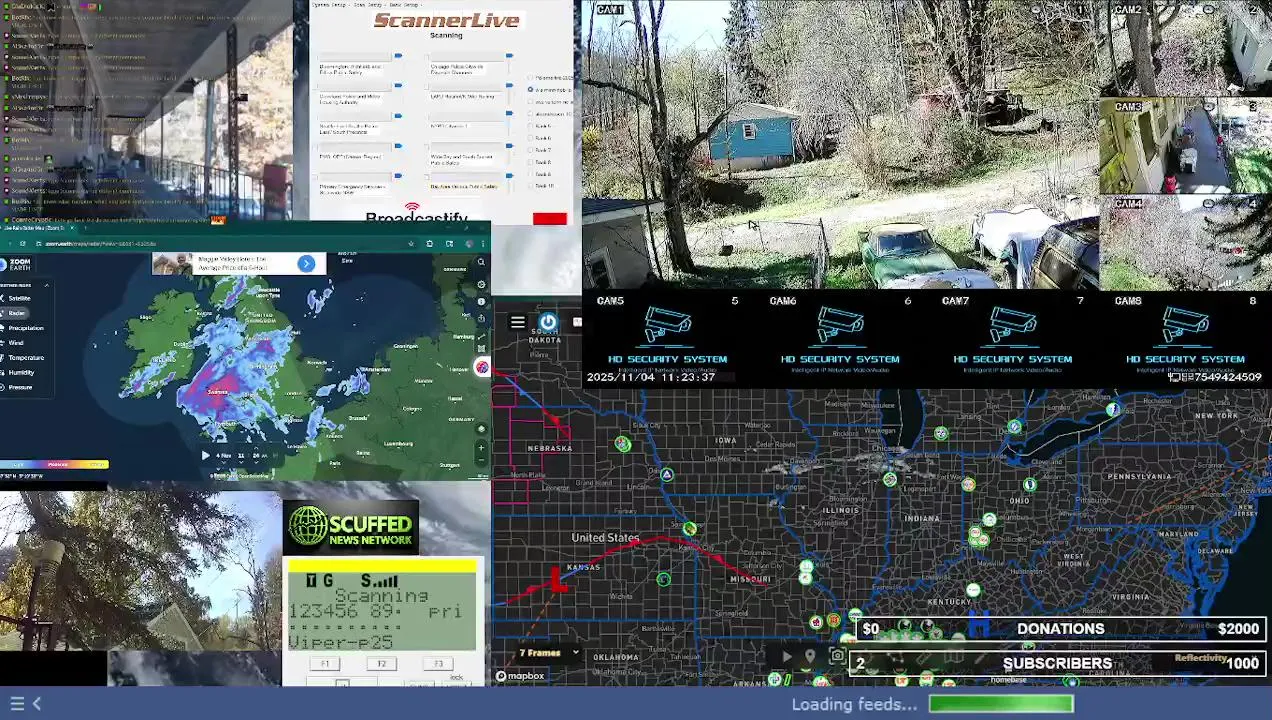The height and width of the screenshot is (720, 1272).
Task: Select the Bank 10 radio button
Action: pyautogui.click(x=531, y=186)
